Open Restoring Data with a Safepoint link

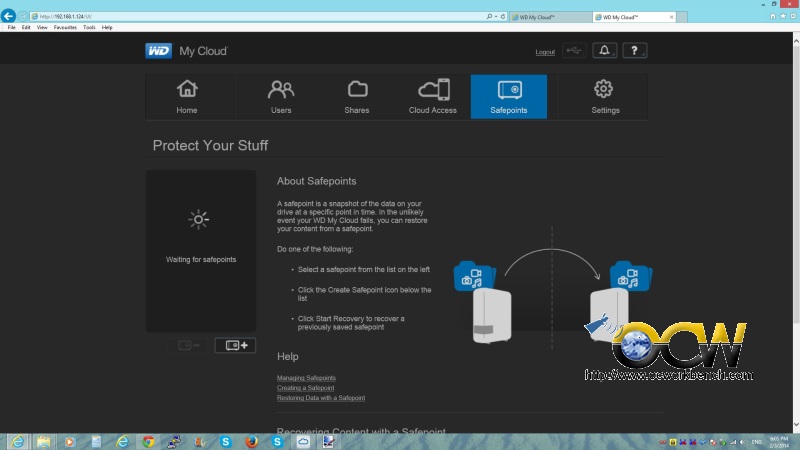321,398
